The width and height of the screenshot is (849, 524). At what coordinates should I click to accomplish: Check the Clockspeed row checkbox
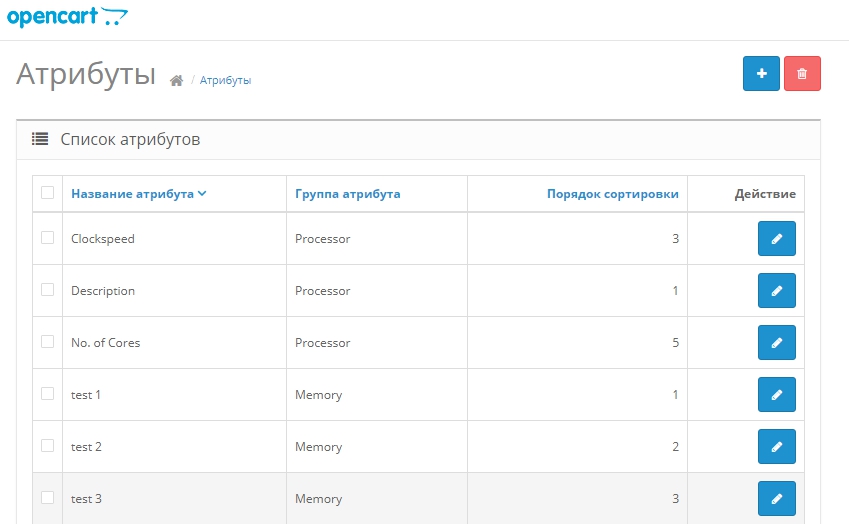coord(47,238)
